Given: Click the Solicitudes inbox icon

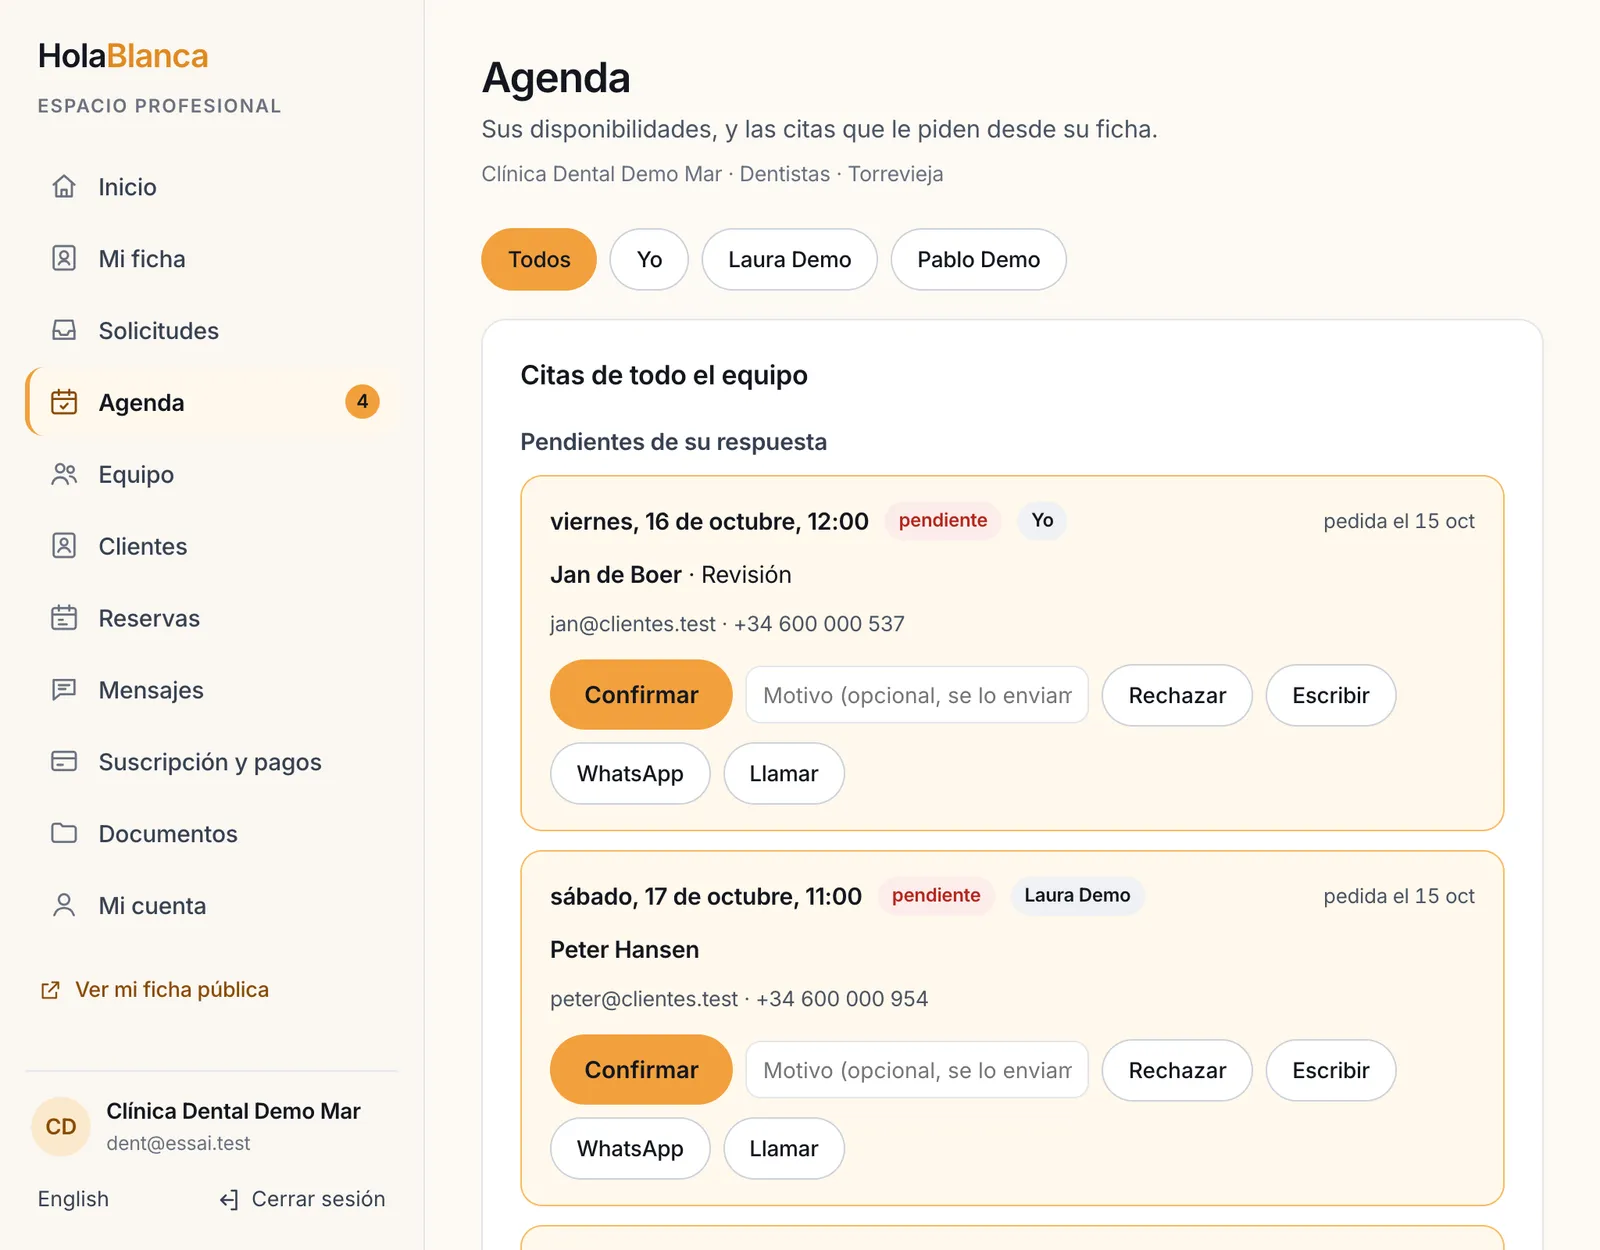Looking at the screenshot, I should click(x=64, y=331).
